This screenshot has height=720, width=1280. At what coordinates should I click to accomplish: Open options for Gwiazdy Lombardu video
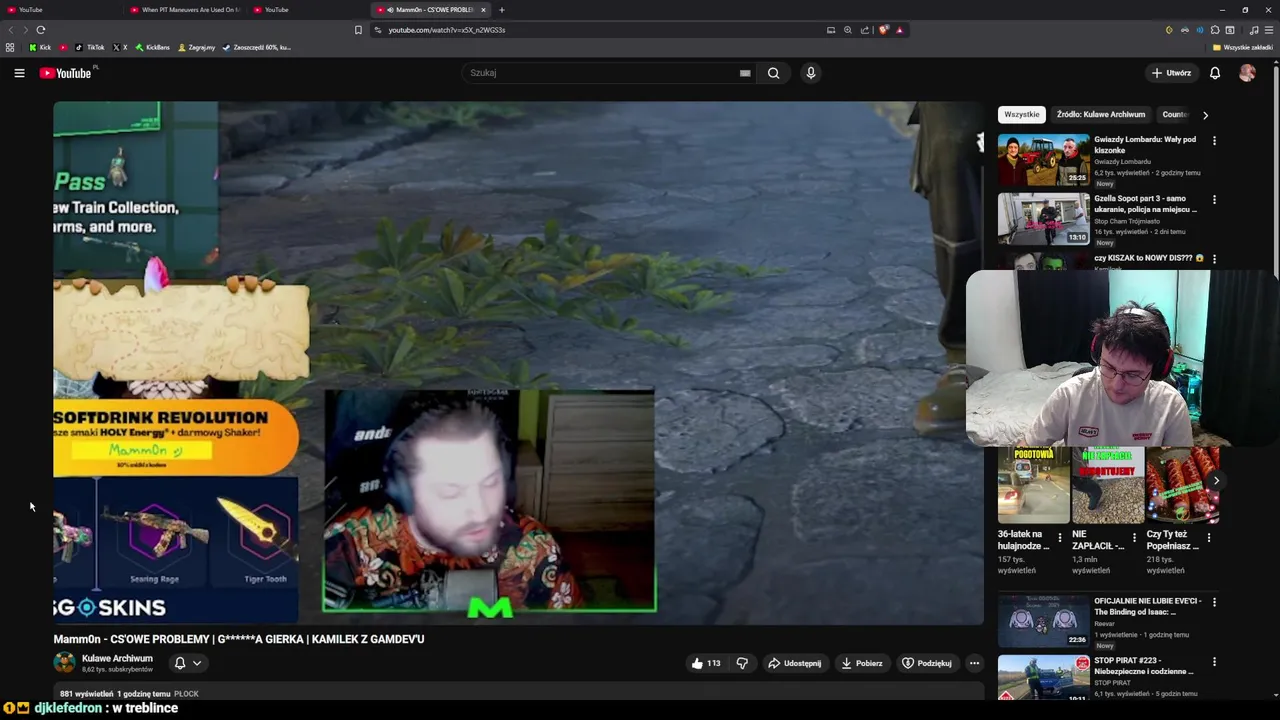tap(1214, 141)
